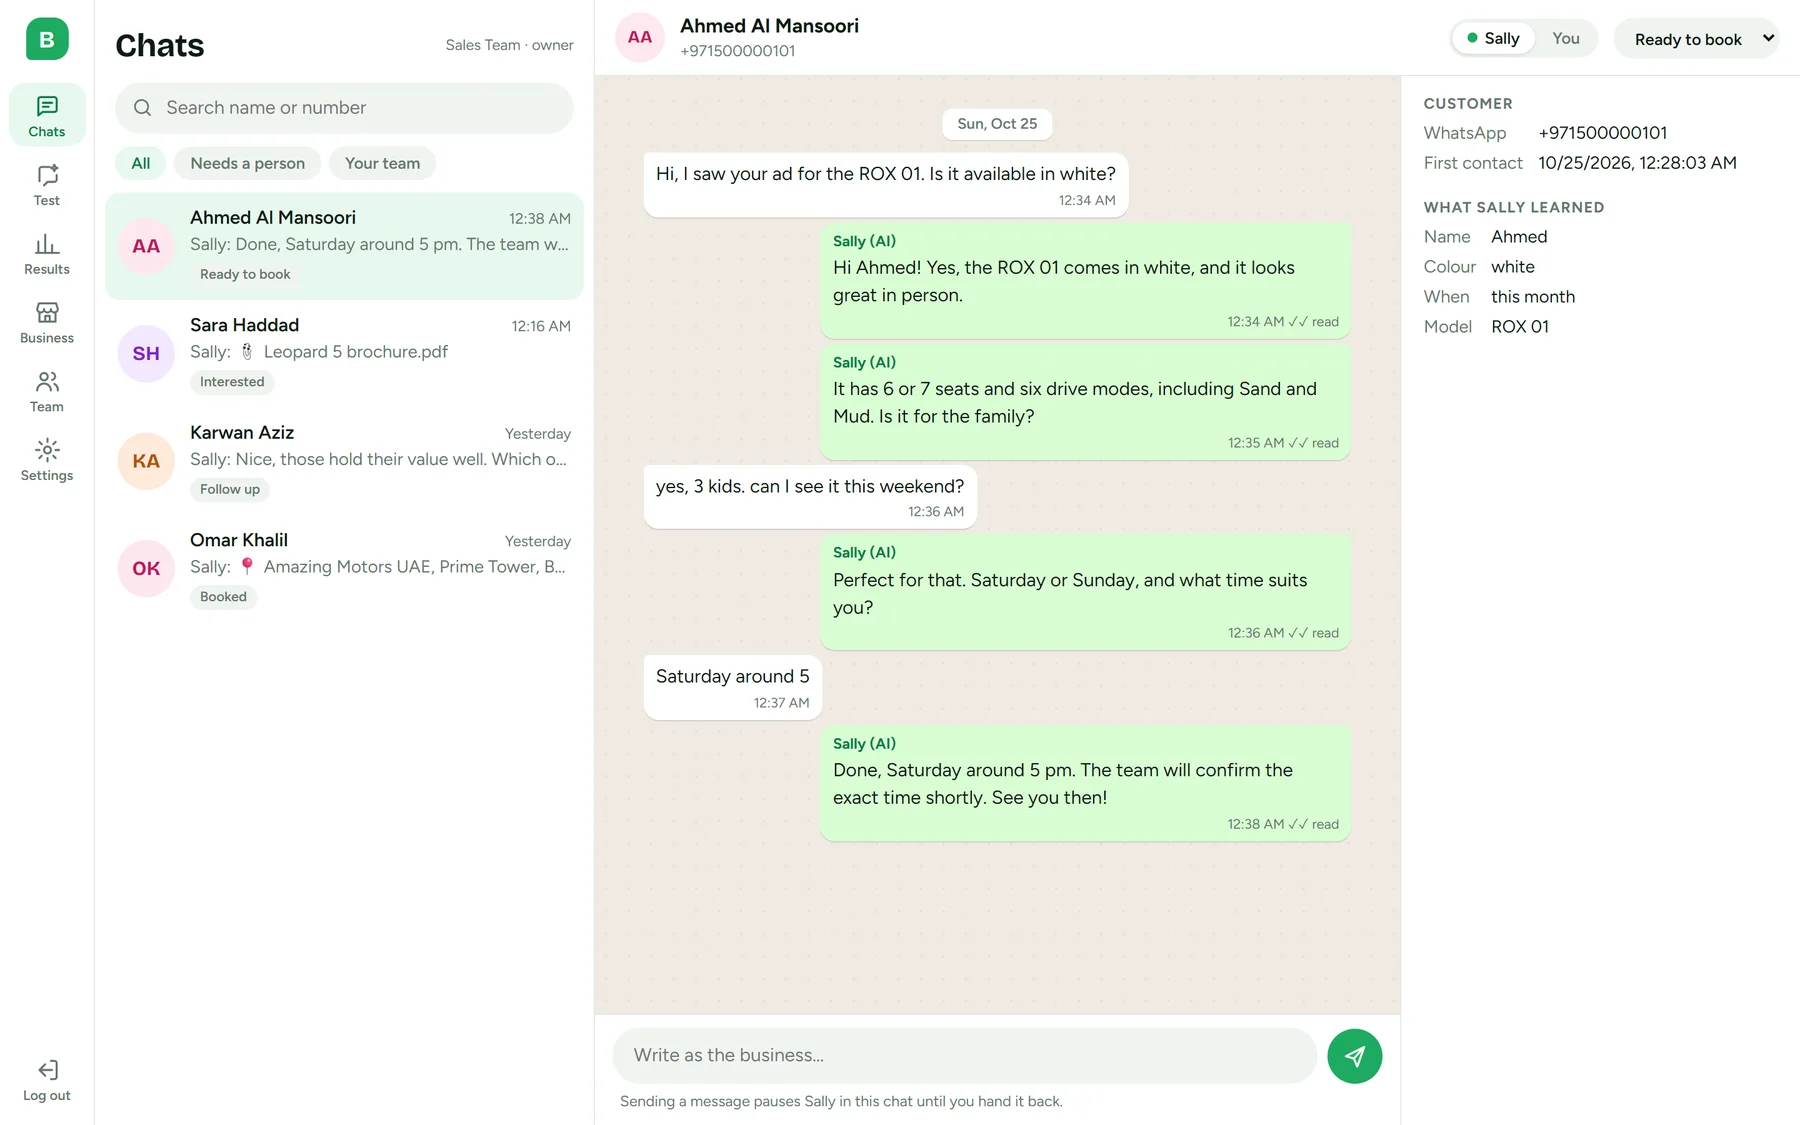The width and height of the screenshot is (1800, 1125).
Task: Open Omar Khalil's chat
Action: click(345, 568)
